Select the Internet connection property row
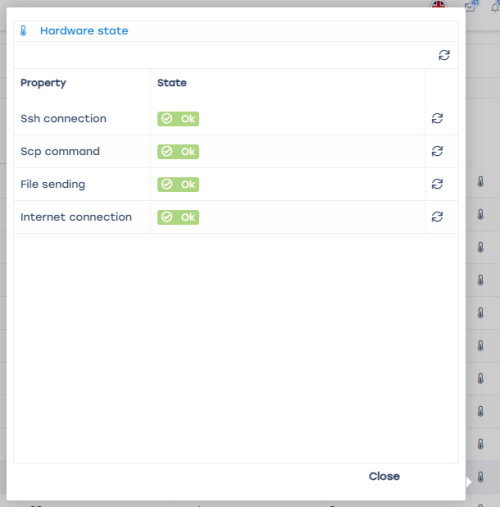This screenshot has height=507, width=500. (236, 217)
